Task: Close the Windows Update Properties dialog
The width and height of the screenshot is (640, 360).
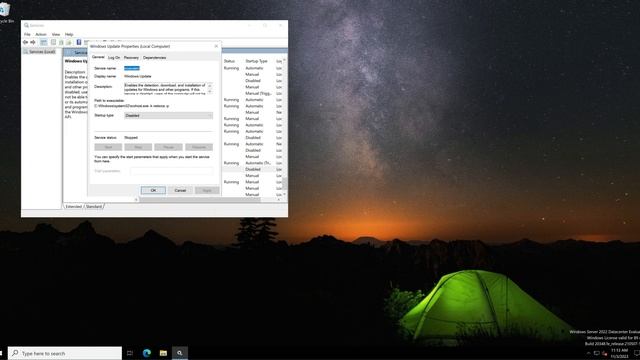Action: pos(216,46)
